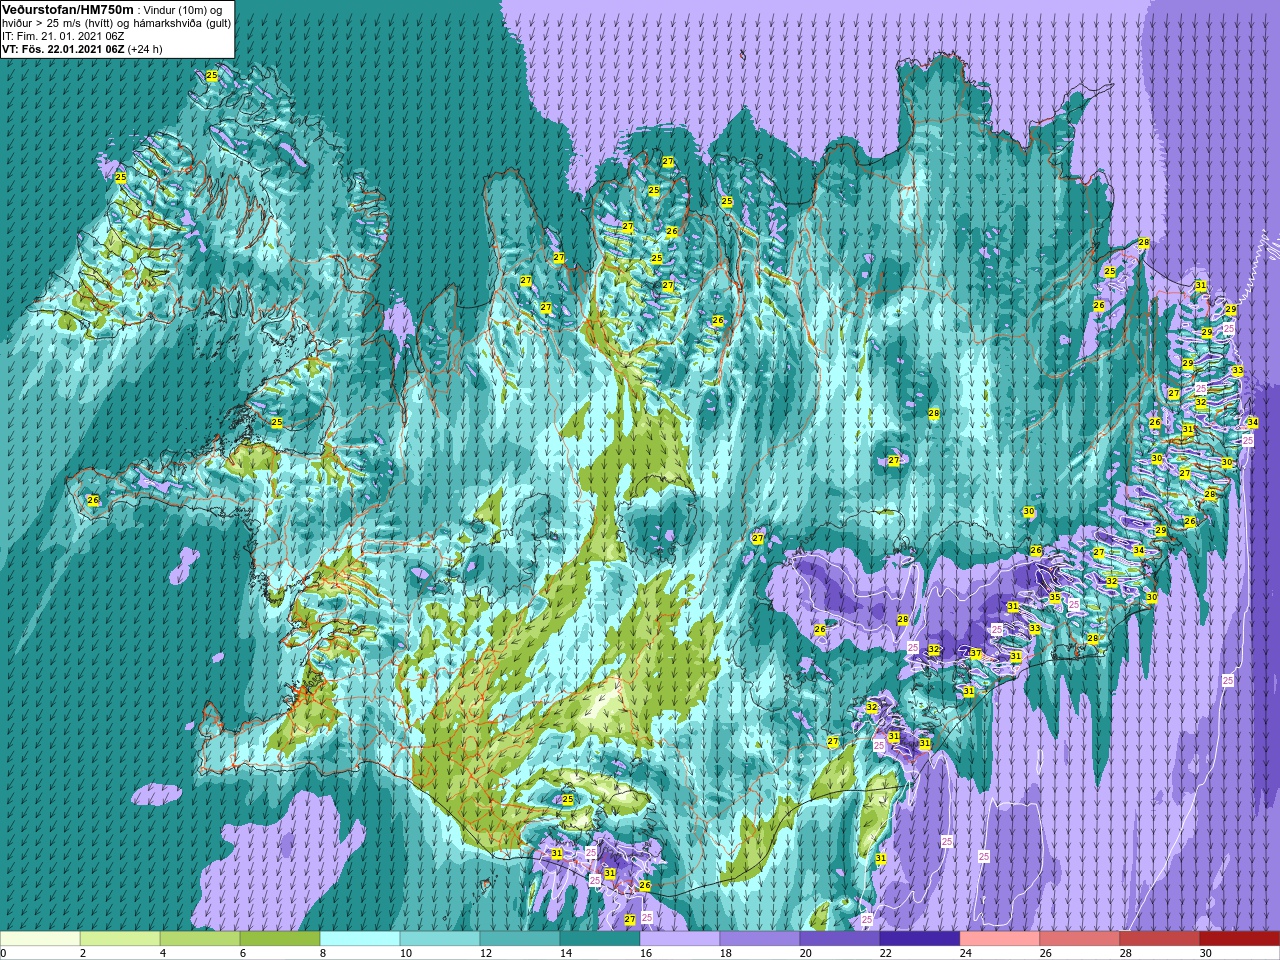
Task: Click the title text Veðurstofan/HM750m
Action: coord(68,9)
